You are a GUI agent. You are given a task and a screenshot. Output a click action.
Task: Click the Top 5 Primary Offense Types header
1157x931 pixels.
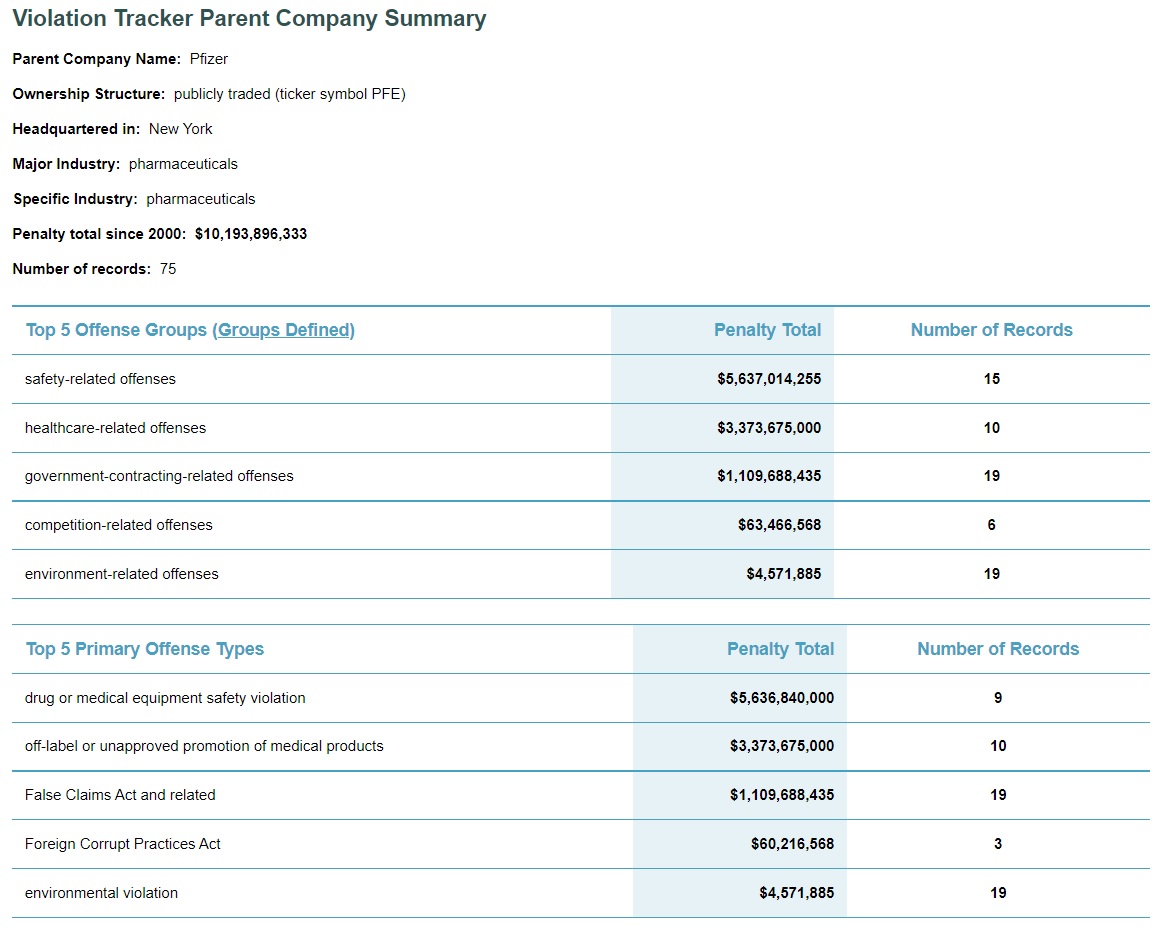click(x=145, y=649)
